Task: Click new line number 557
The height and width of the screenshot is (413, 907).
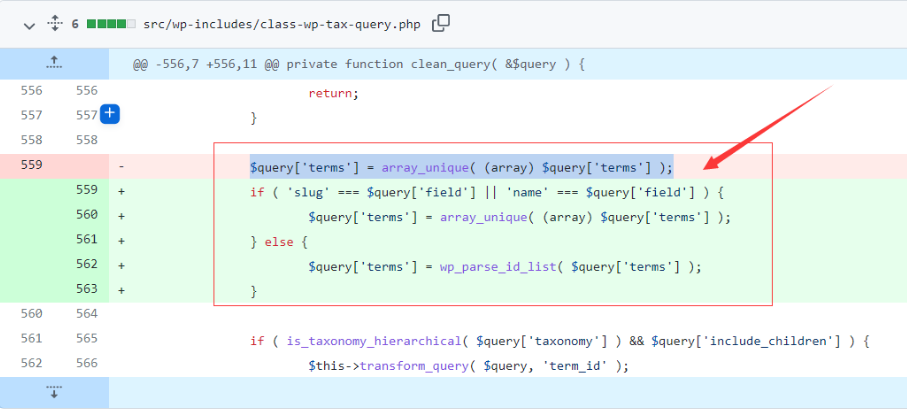Action: coord(87,115)
